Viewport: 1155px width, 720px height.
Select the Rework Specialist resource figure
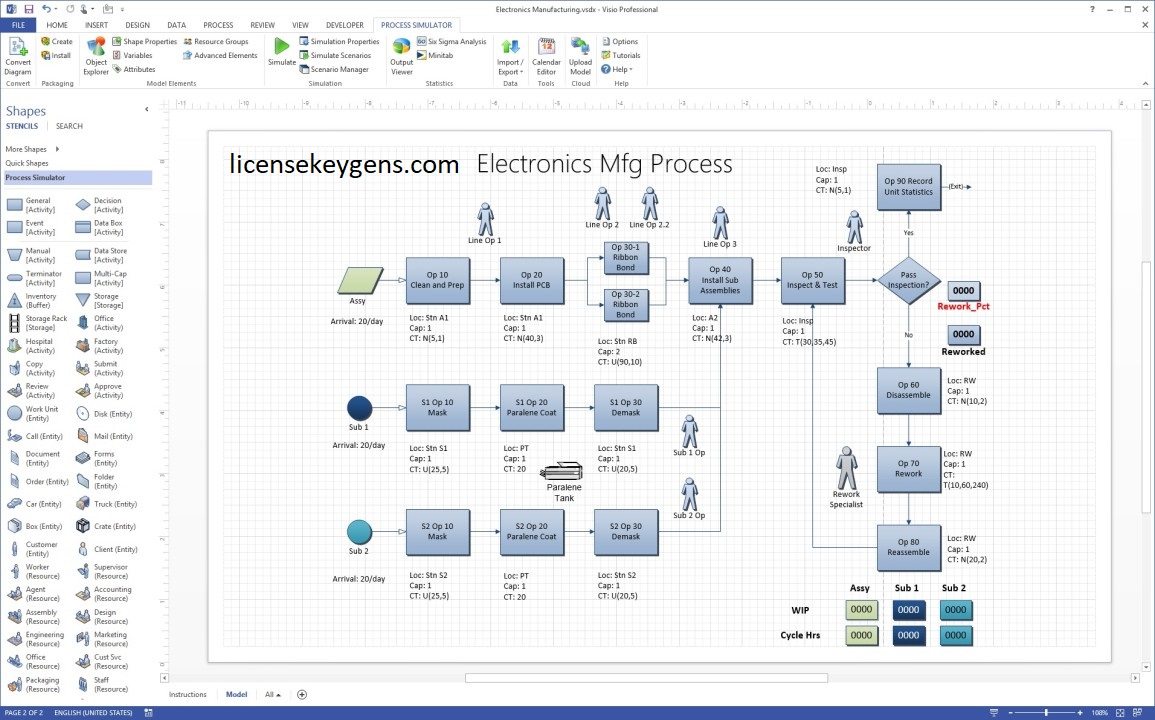tap(847, 467)
